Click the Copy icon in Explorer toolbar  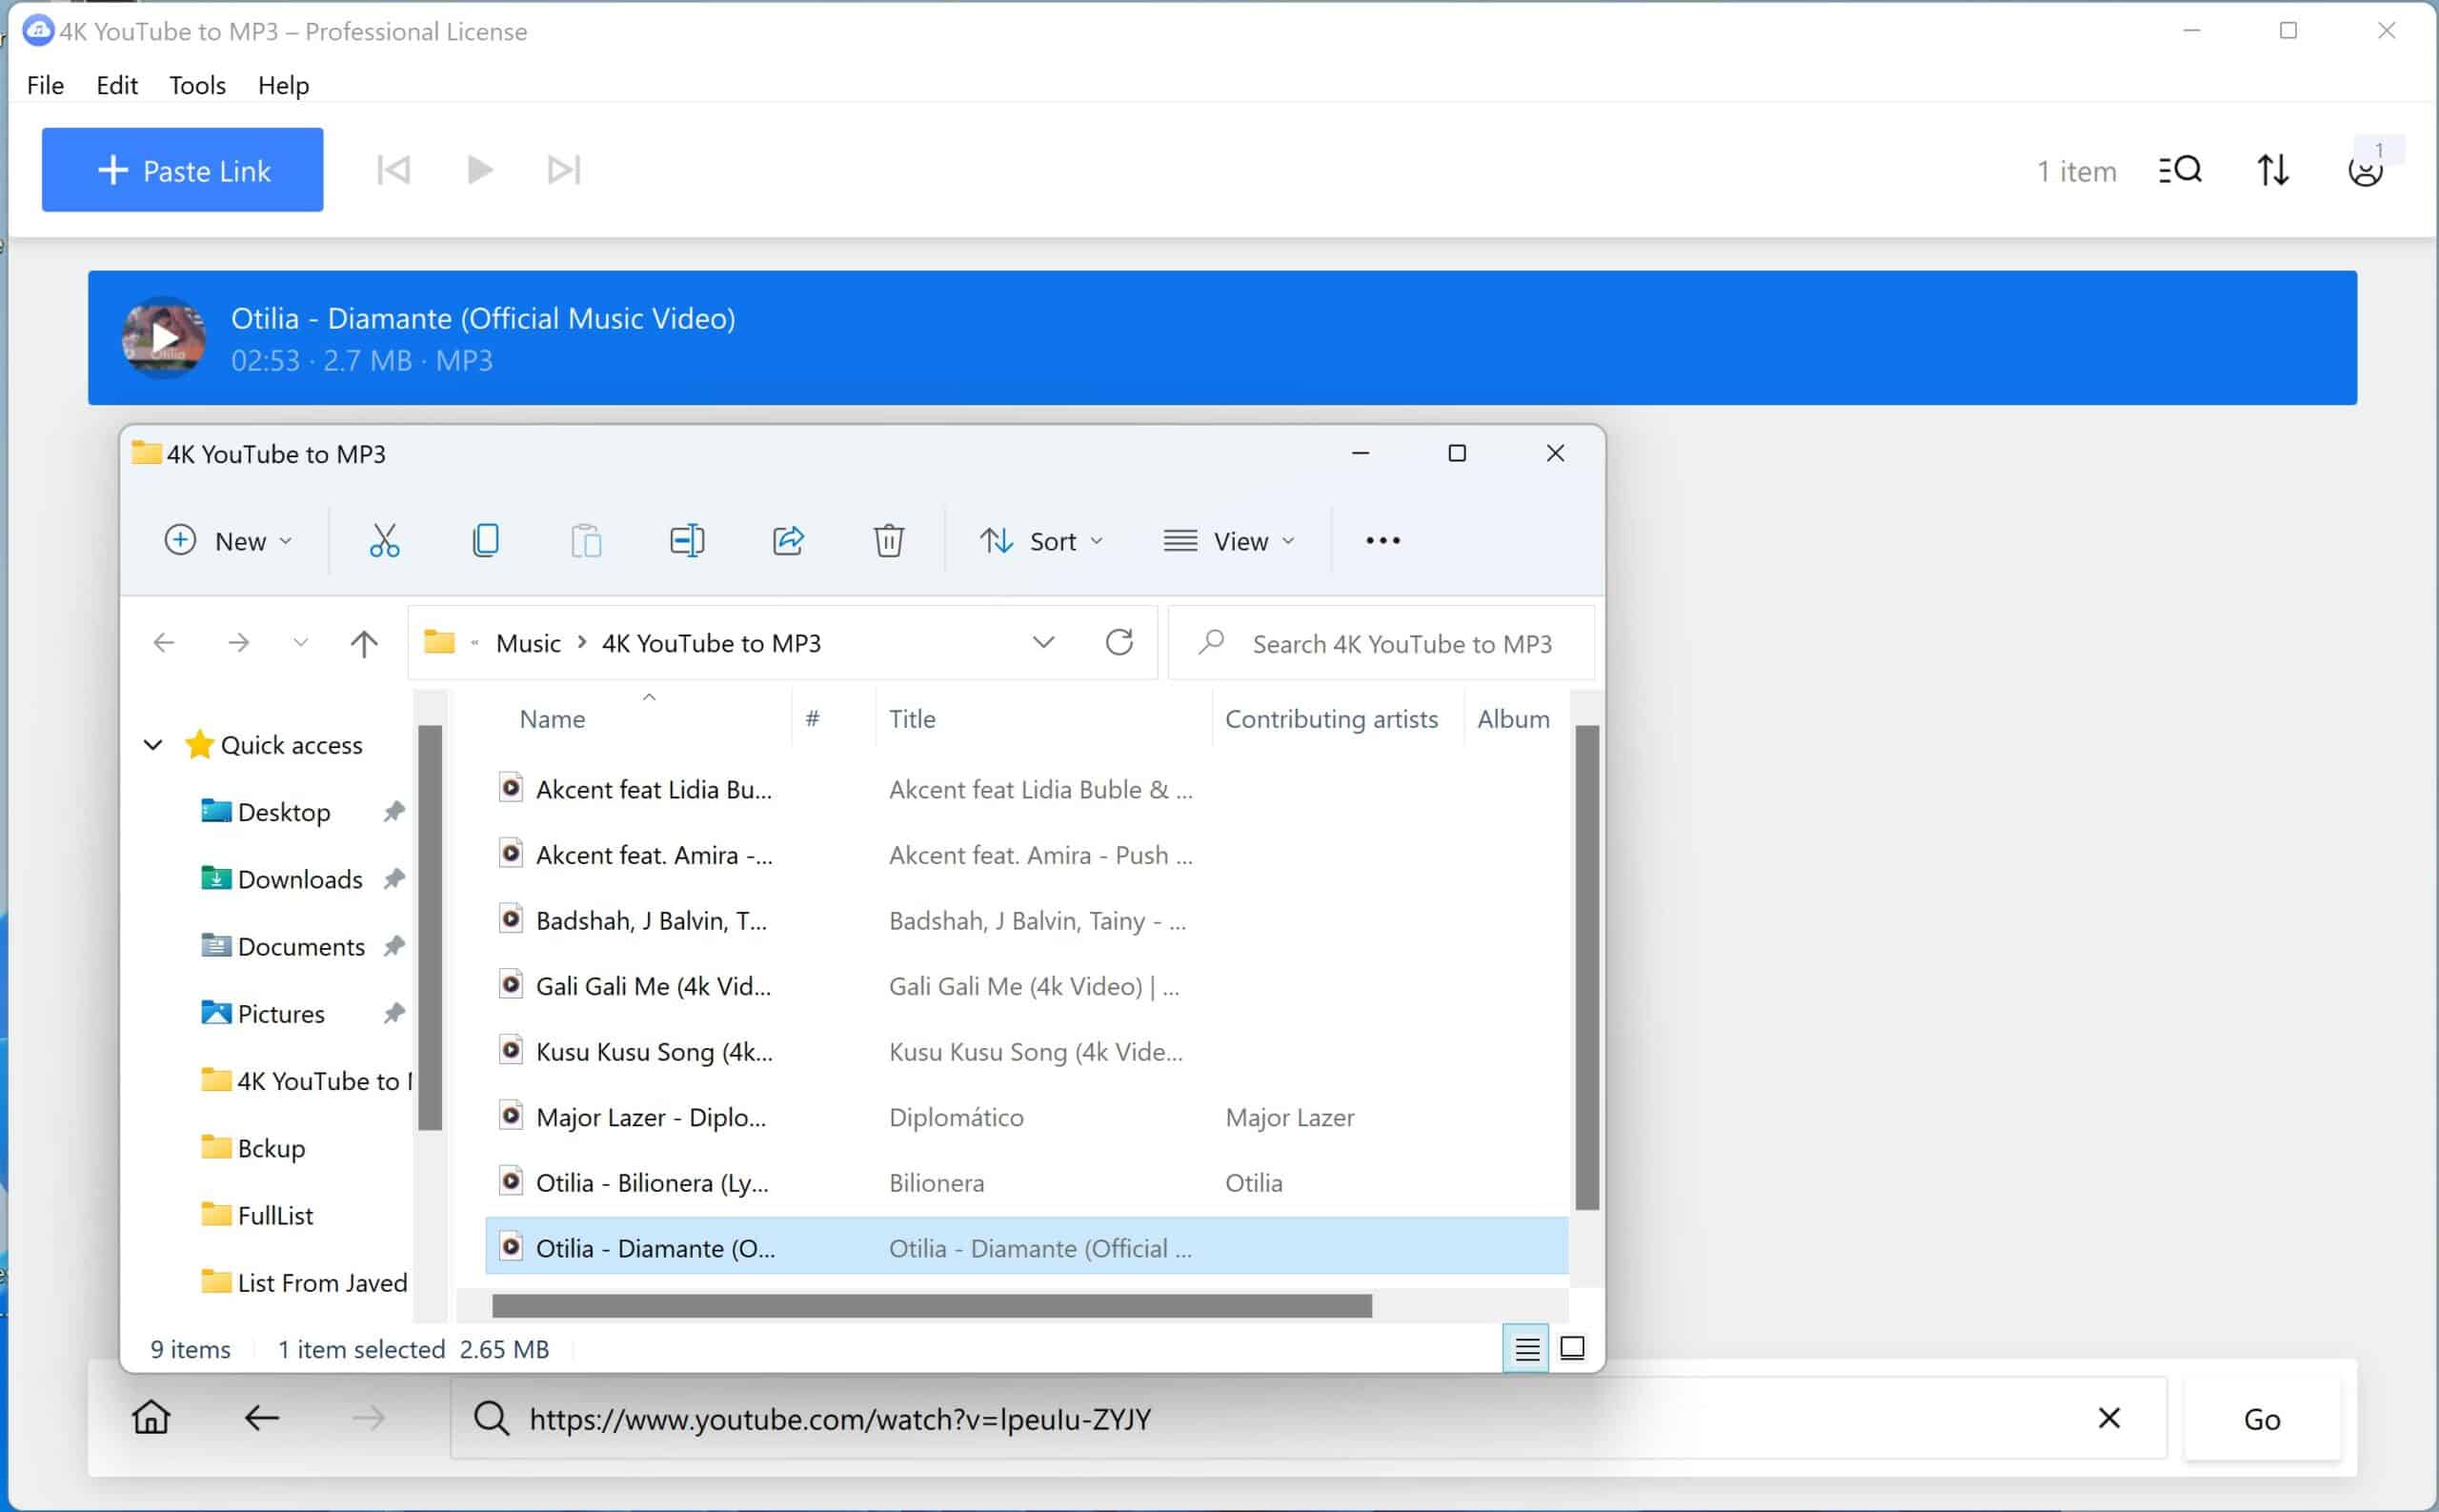pyautogui.click(x=485, y=541)
